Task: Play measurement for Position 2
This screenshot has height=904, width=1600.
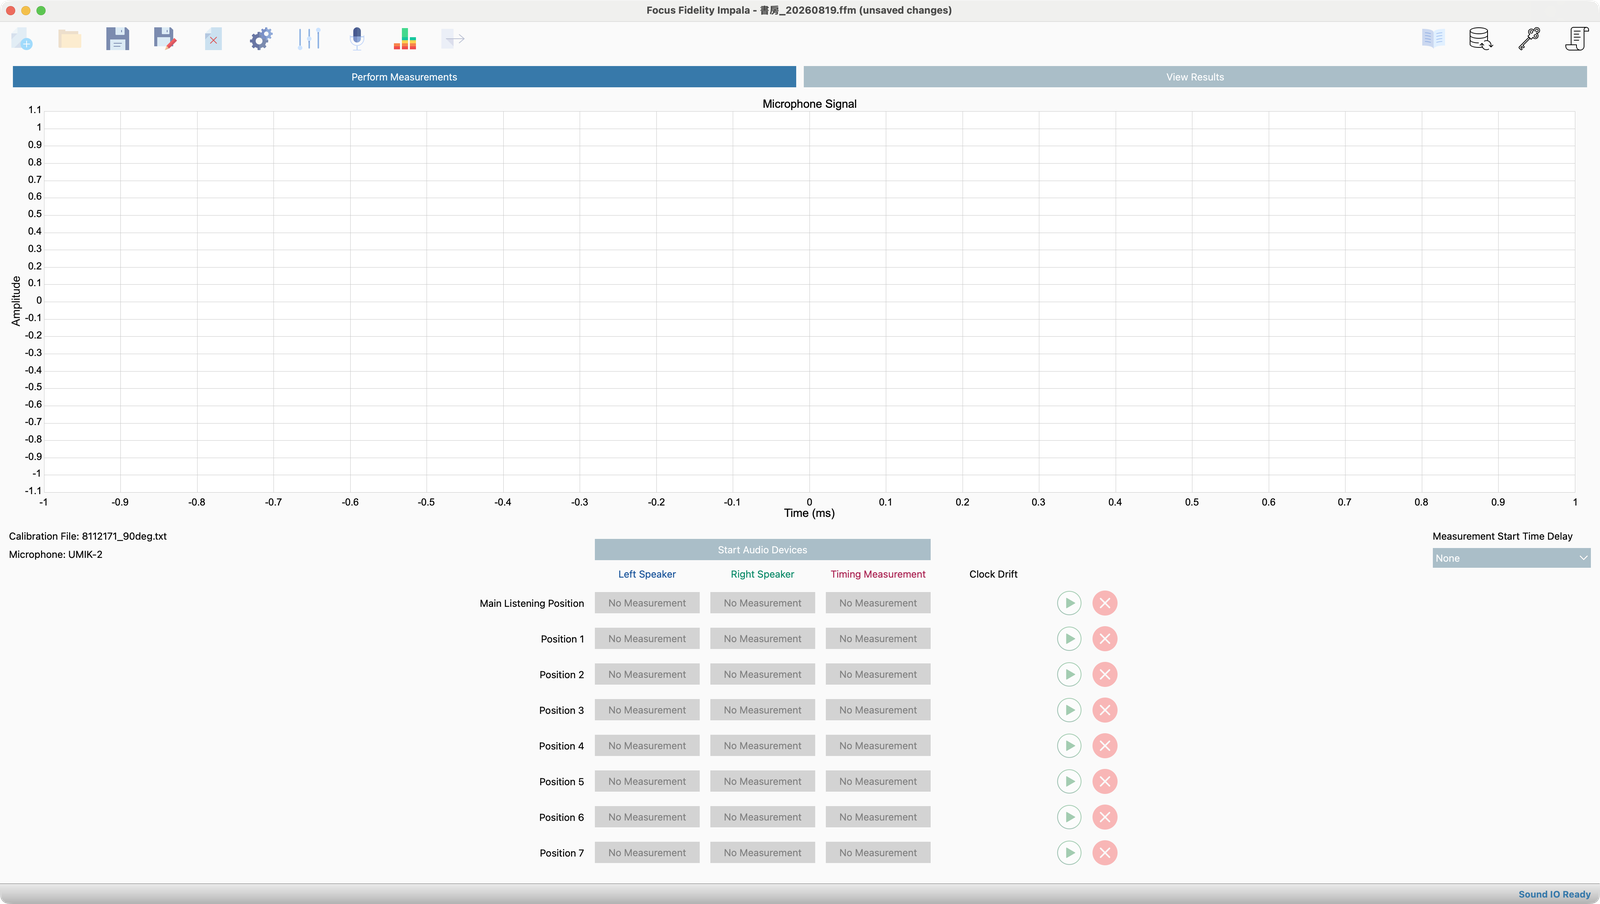Action: coord(1069,675)
